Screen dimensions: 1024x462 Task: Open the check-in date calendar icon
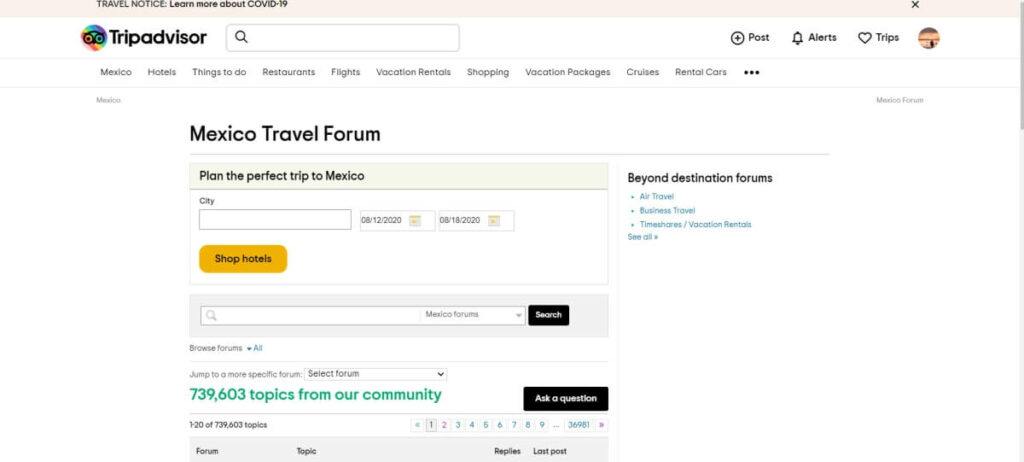coord(415,221)
